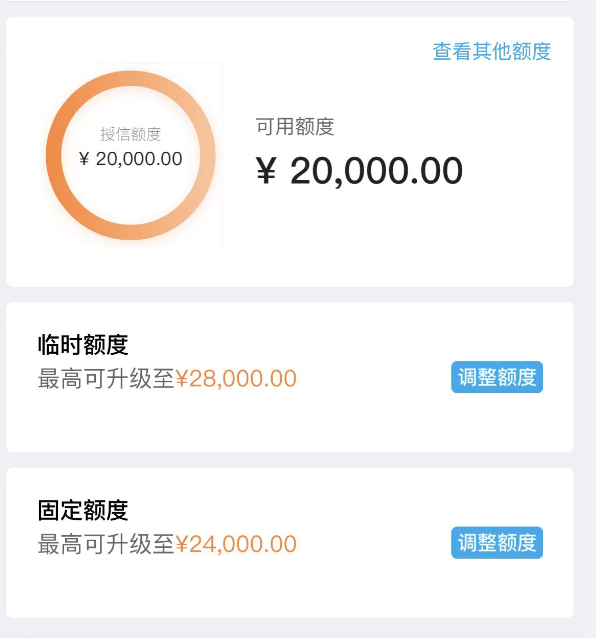Click the orange ¥24,000.00 upgrade amount
This screenshot has width=596, height=638.
236,544
